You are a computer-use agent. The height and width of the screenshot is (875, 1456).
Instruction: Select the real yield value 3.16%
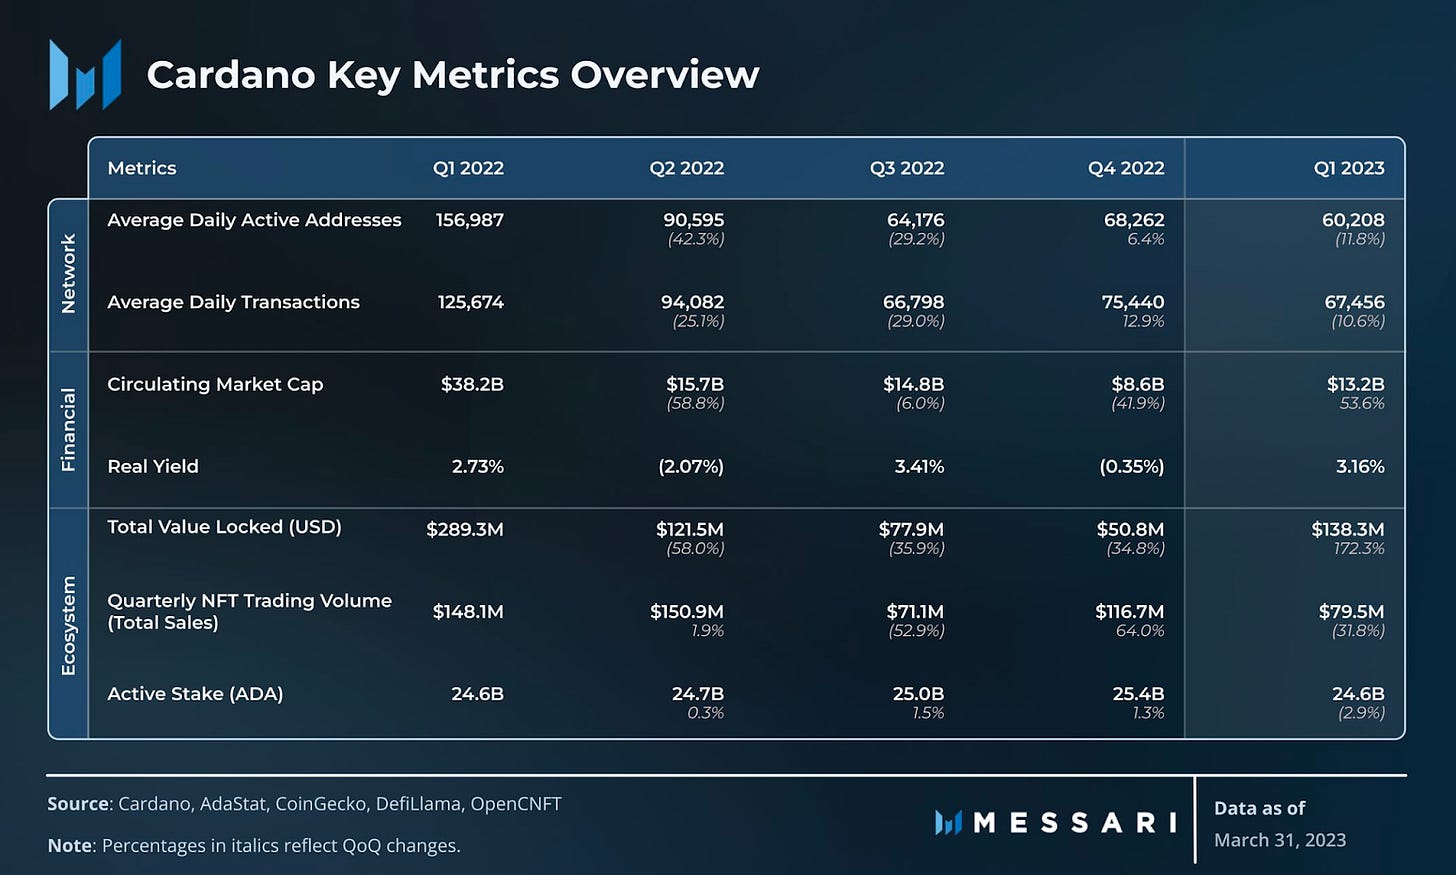pyautogui.click(x=1360, y=467)
